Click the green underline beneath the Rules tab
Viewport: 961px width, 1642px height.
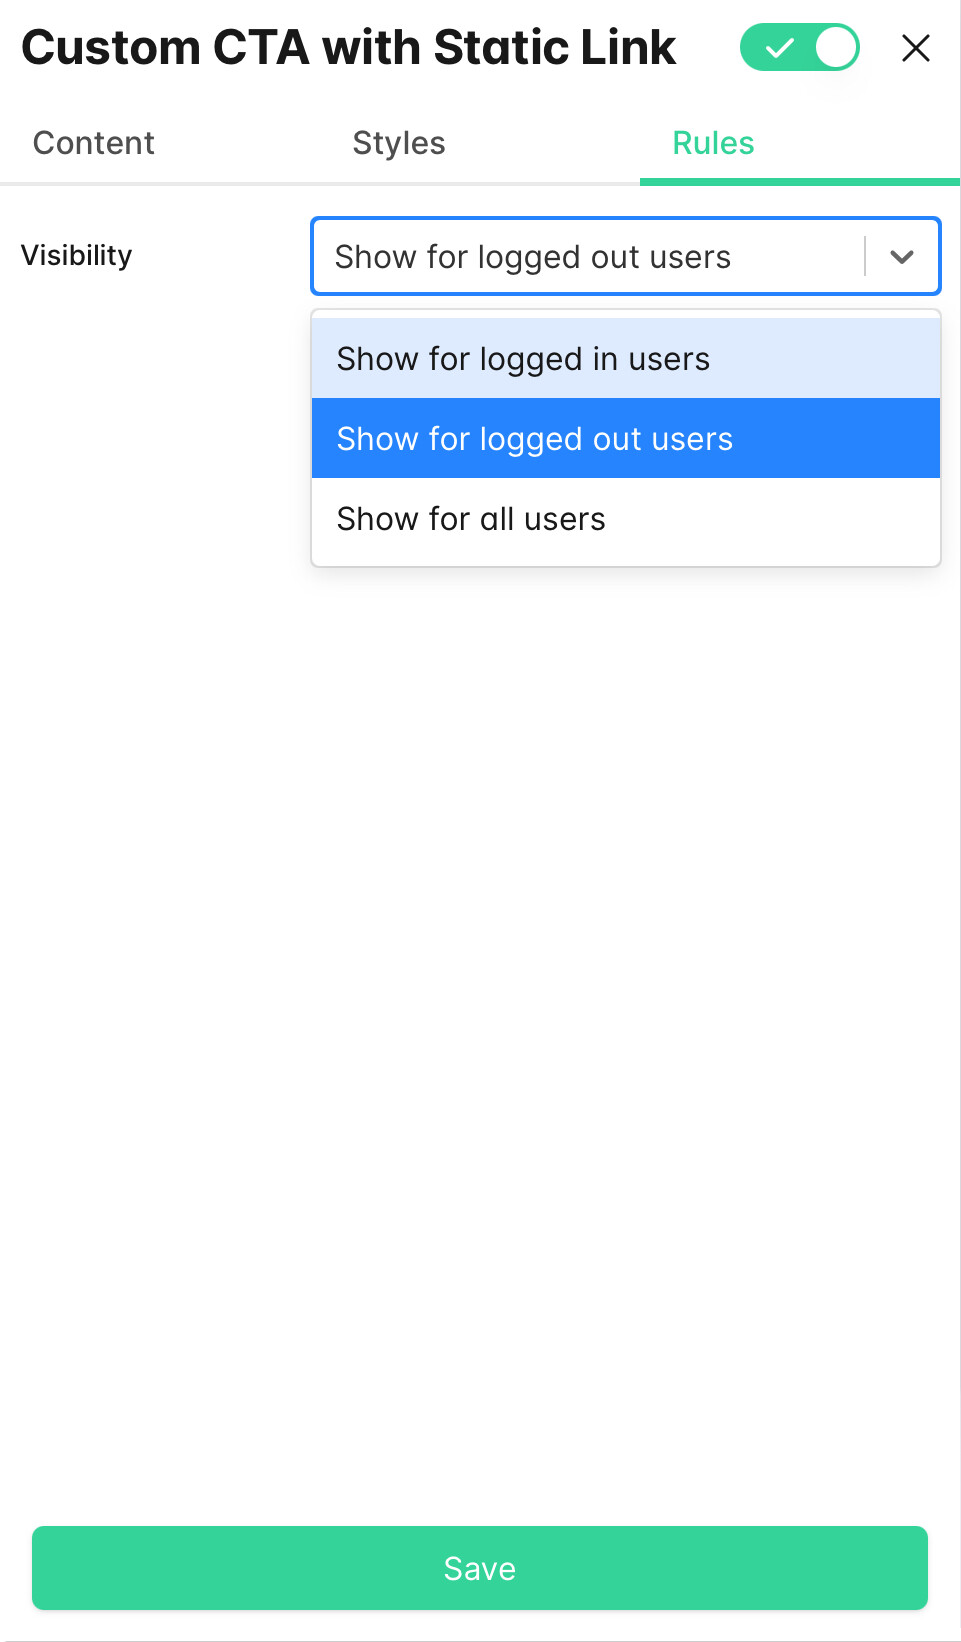(x=799, y=182)
